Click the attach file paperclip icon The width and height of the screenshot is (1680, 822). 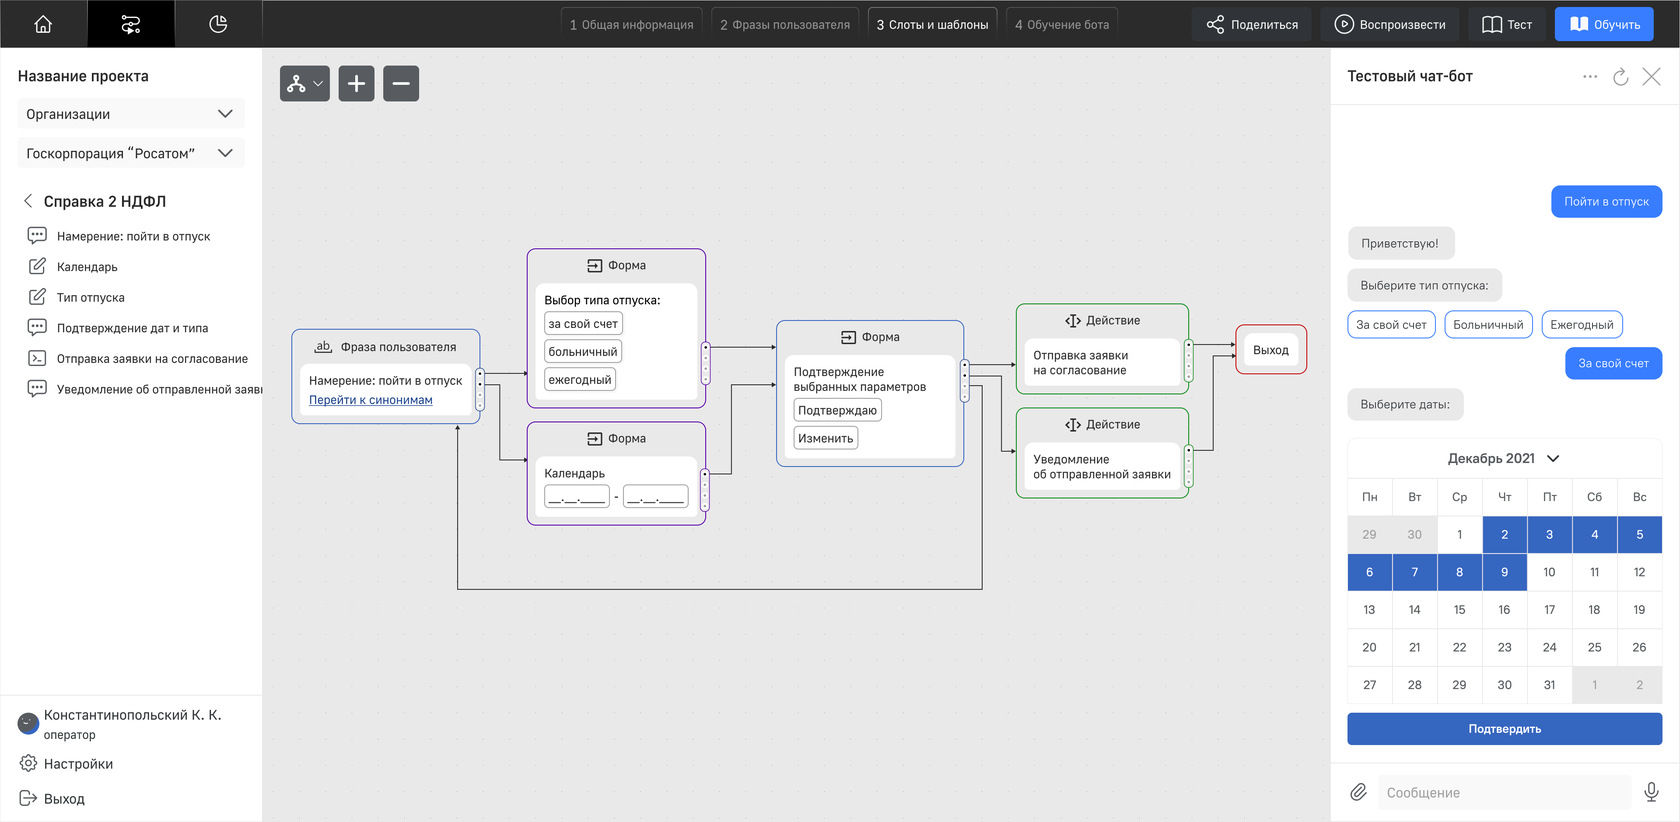pos(1358,792)
